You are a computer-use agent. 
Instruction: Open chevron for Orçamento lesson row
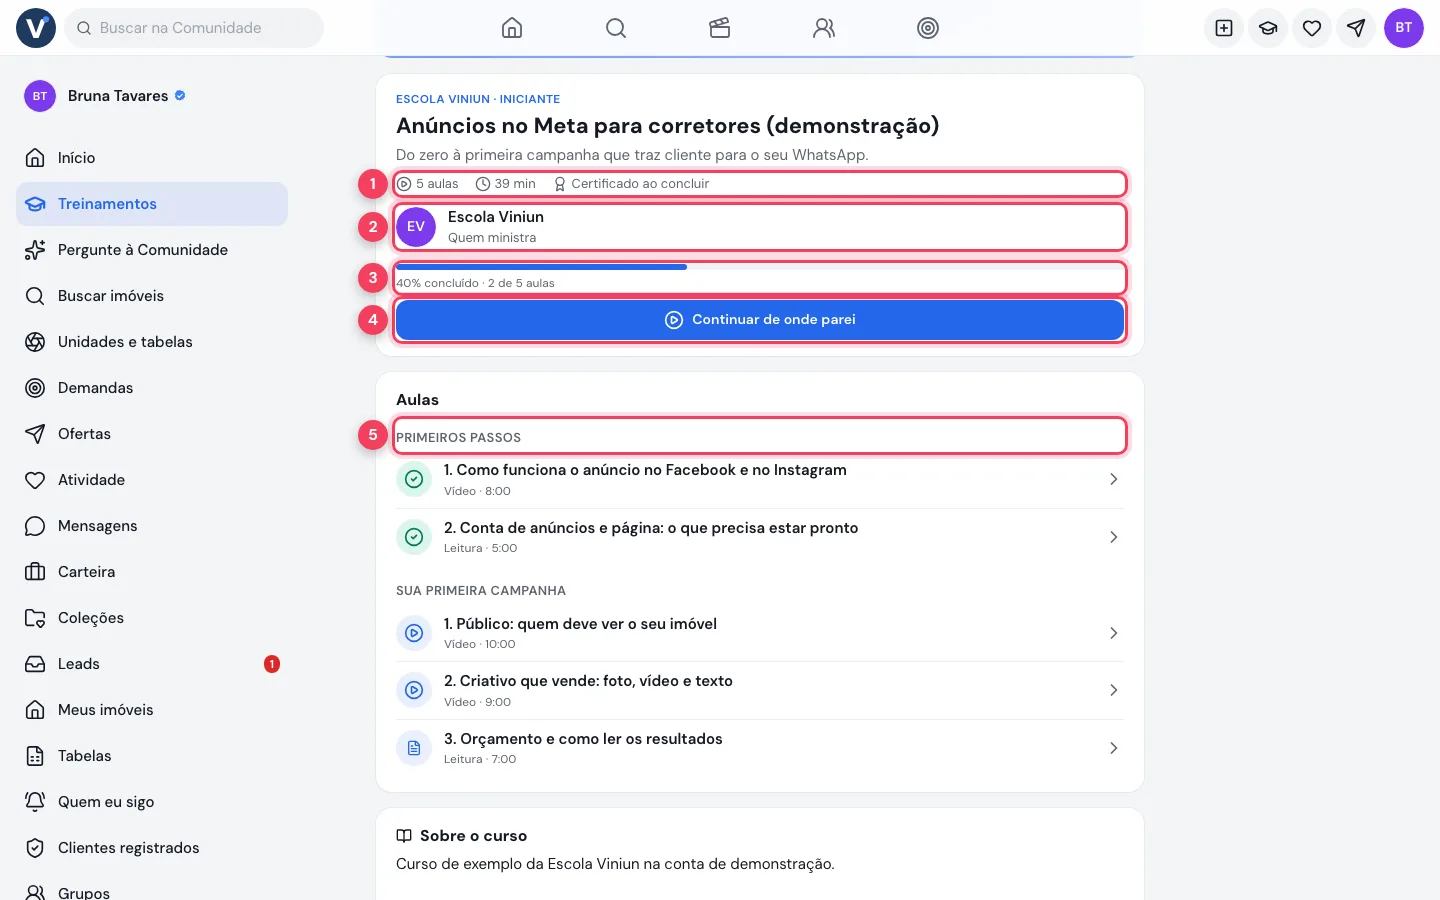pos(1114,748)
